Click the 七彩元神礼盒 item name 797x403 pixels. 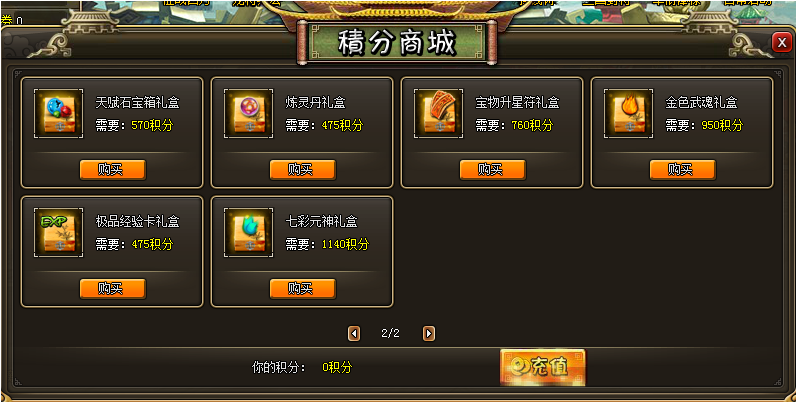[x=321, y=222]
